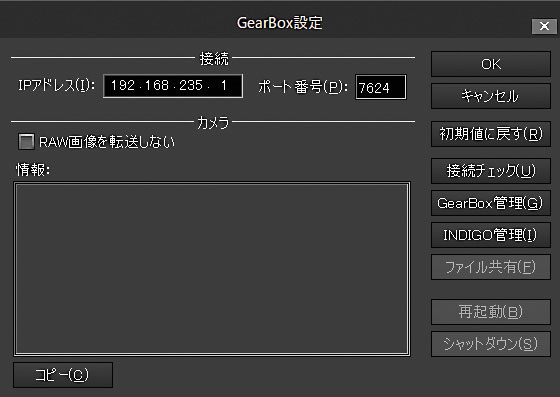This screenshot has height=397, width=560.
Task: Click the ポート番号(P): label
Action: 303,87
